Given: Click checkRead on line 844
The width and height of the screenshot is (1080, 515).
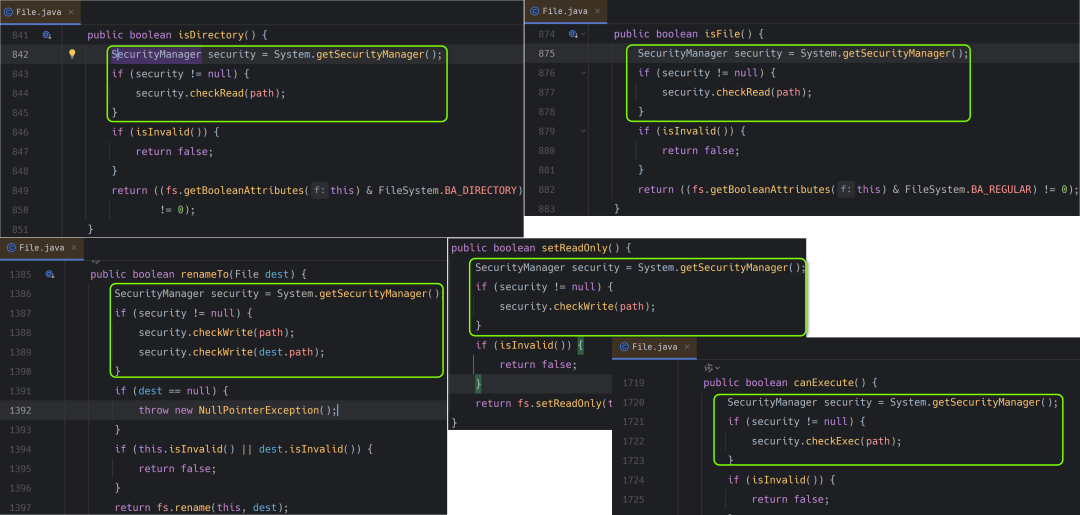Looking at the screenshot, I should (217, 93).
